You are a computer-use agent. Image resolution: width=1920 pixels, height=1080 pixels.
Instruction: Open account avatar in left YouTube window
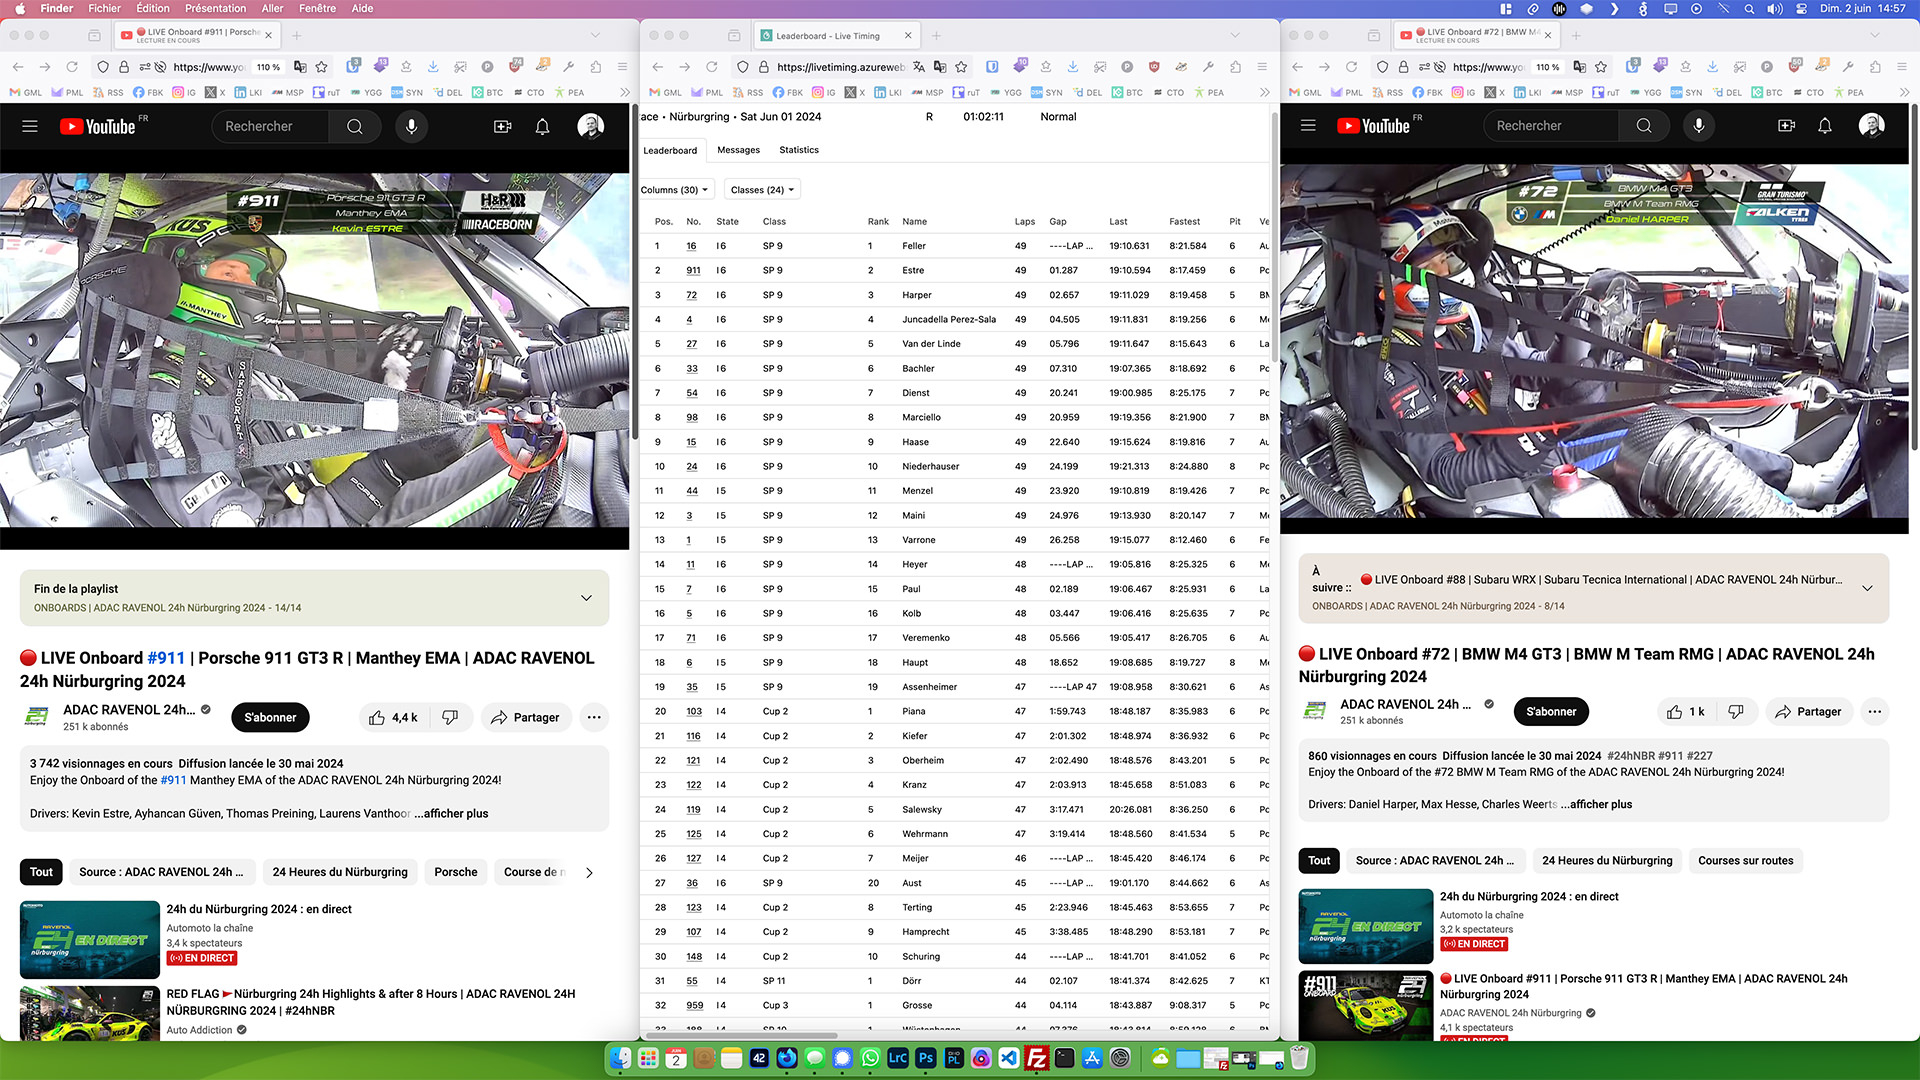click(590, 127)
